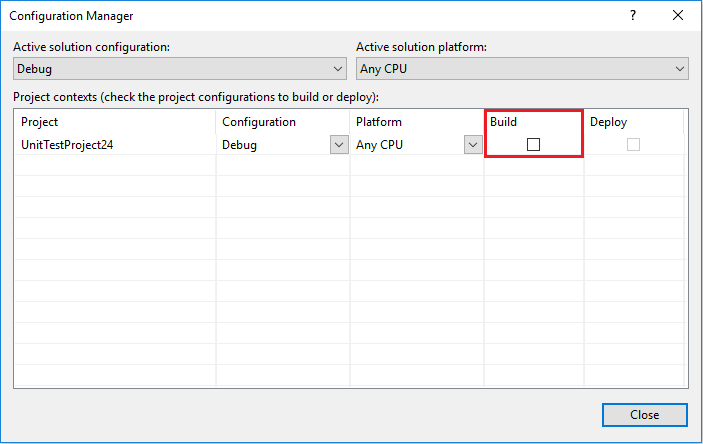Click the Configuration column header
This screenshot has width=703, height=444.
(259, 122)
